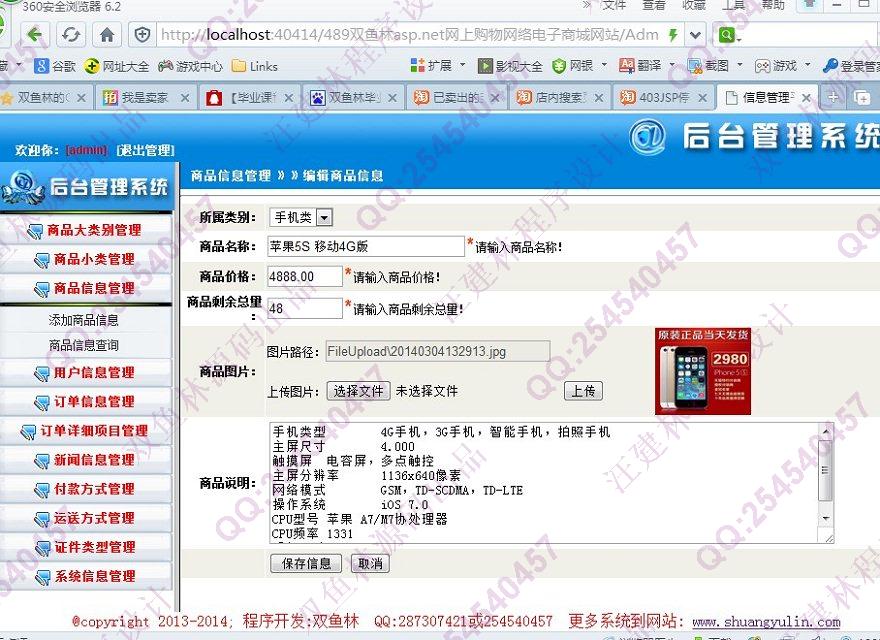Click the 网银 toolbar item
The image size is (880, 640).
pos(572,66)
